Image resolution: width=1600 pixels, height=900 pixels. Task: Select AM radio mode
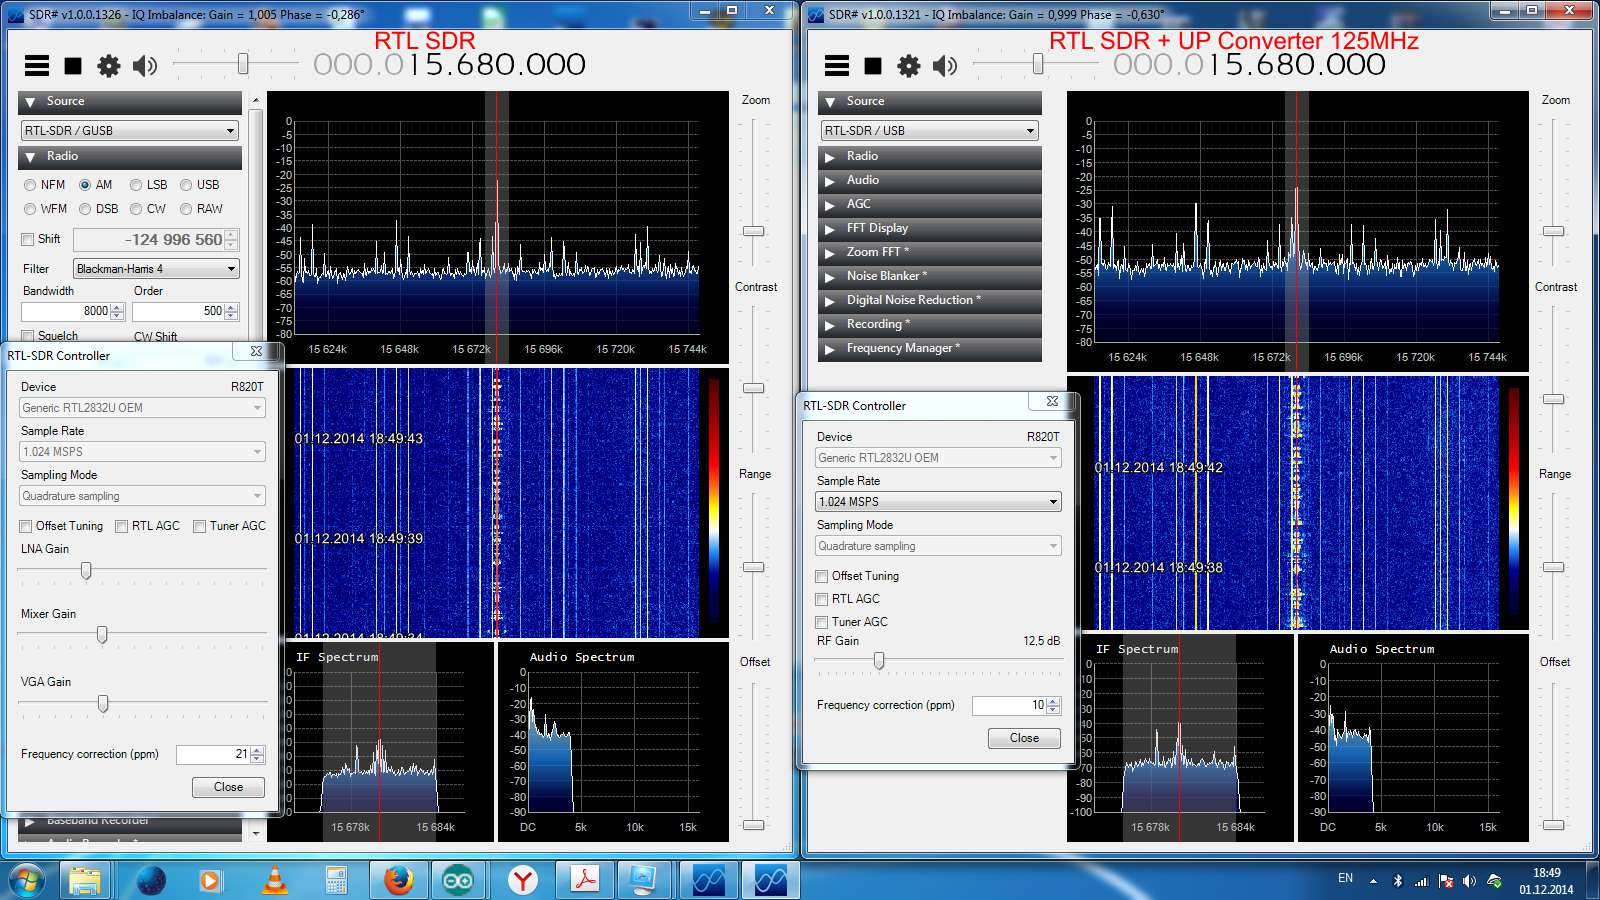tap(96, 185)
